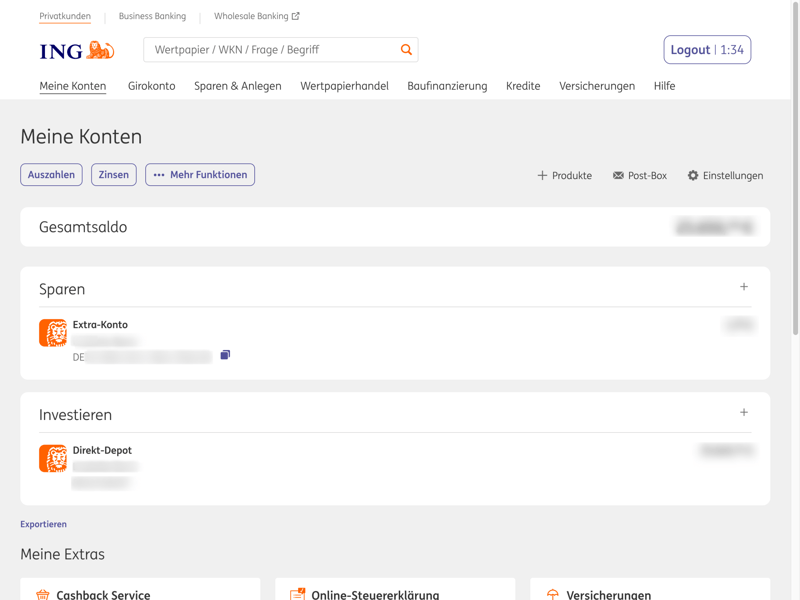Viewport: 800px width, 600px height.
Task: Focus the Wertpapier / WKN search field
Action: 270,50
